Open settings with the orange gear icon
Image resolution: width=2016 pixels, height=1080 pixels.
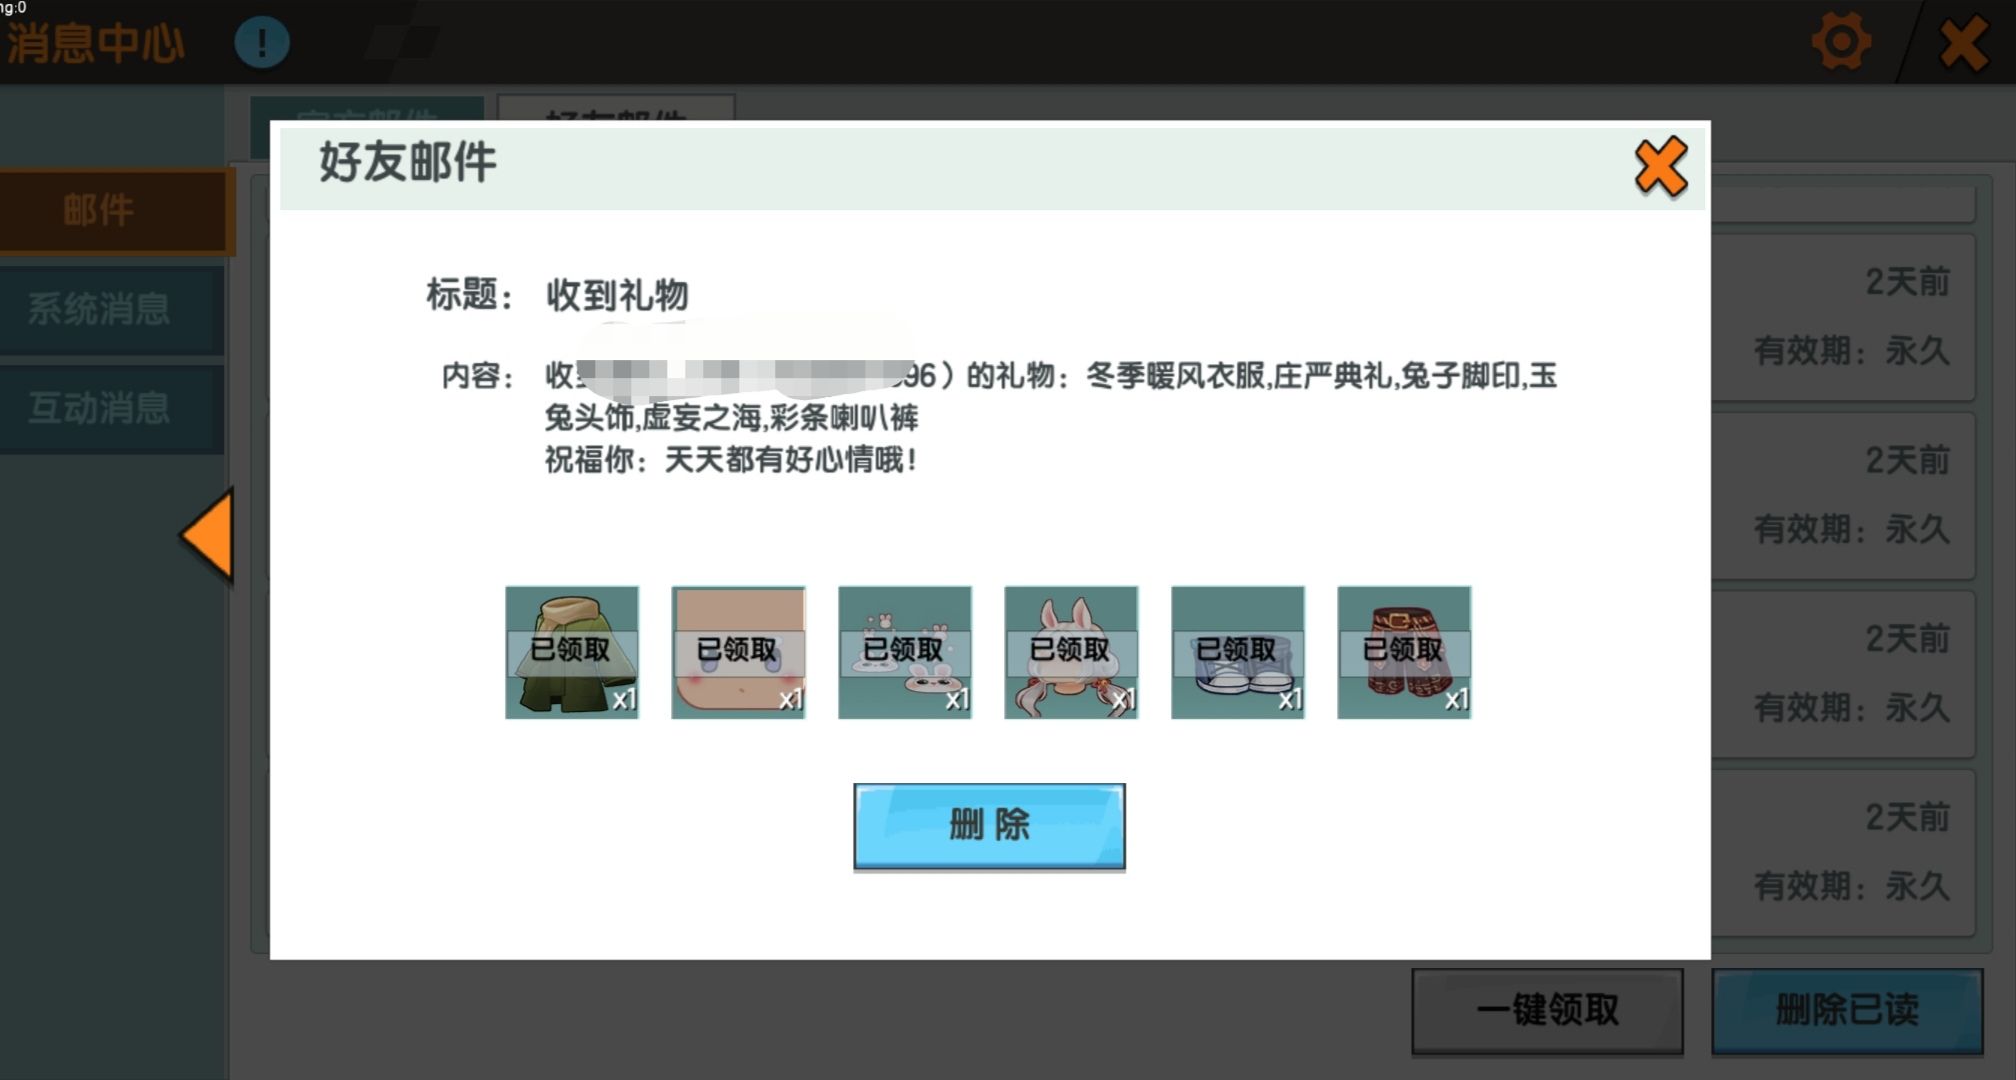(1840, 42)
